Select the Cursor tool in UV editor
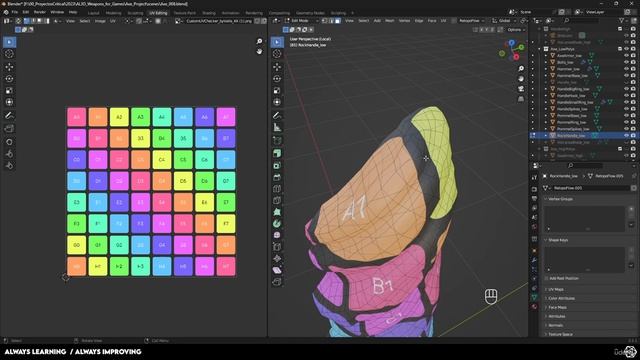Image resolution: width=640 pixels, height=360 pixels. [x=9, y=54]
